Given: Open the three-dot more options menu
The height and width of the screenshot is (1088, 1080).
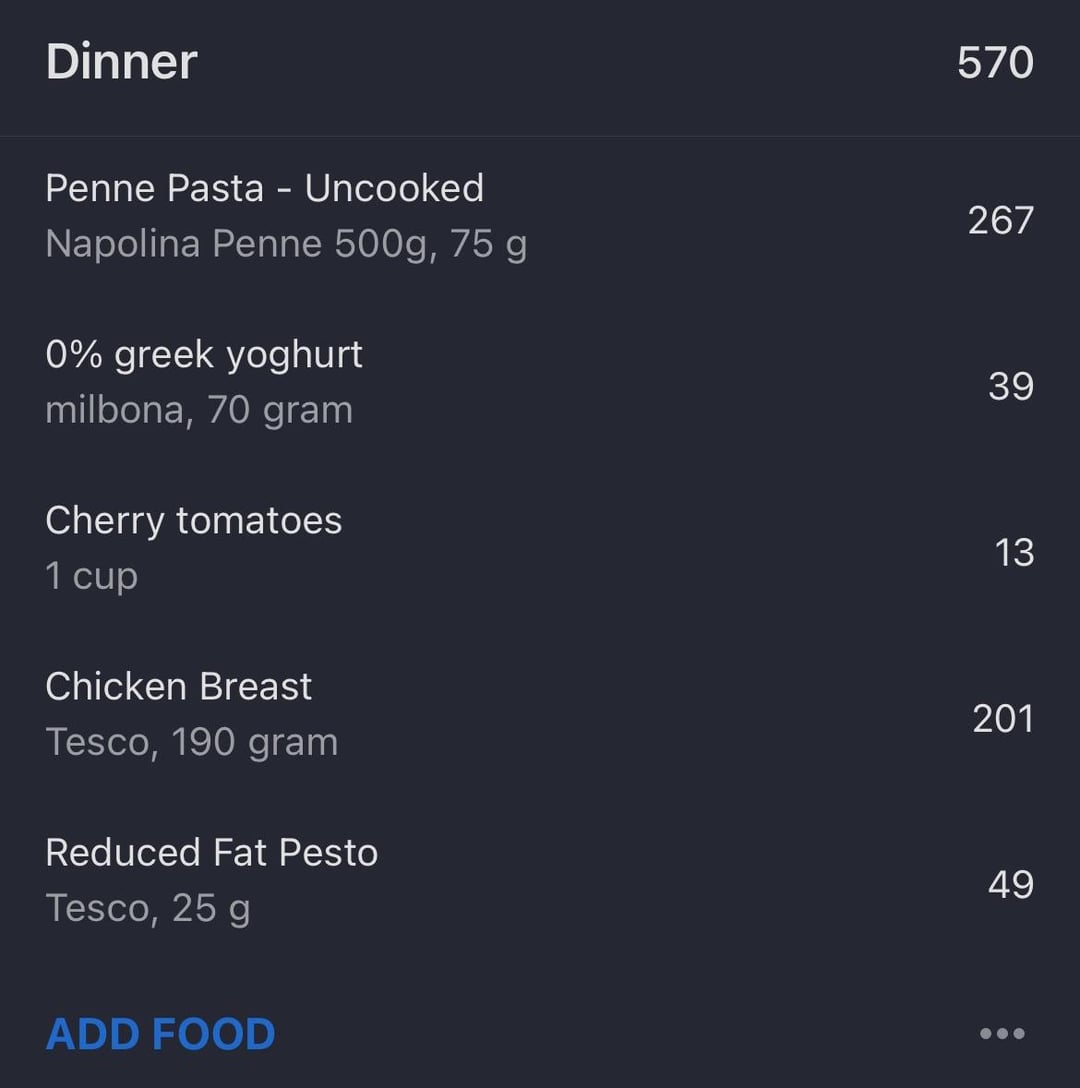Looking at the screenshot, I should click(1002, 1033).
